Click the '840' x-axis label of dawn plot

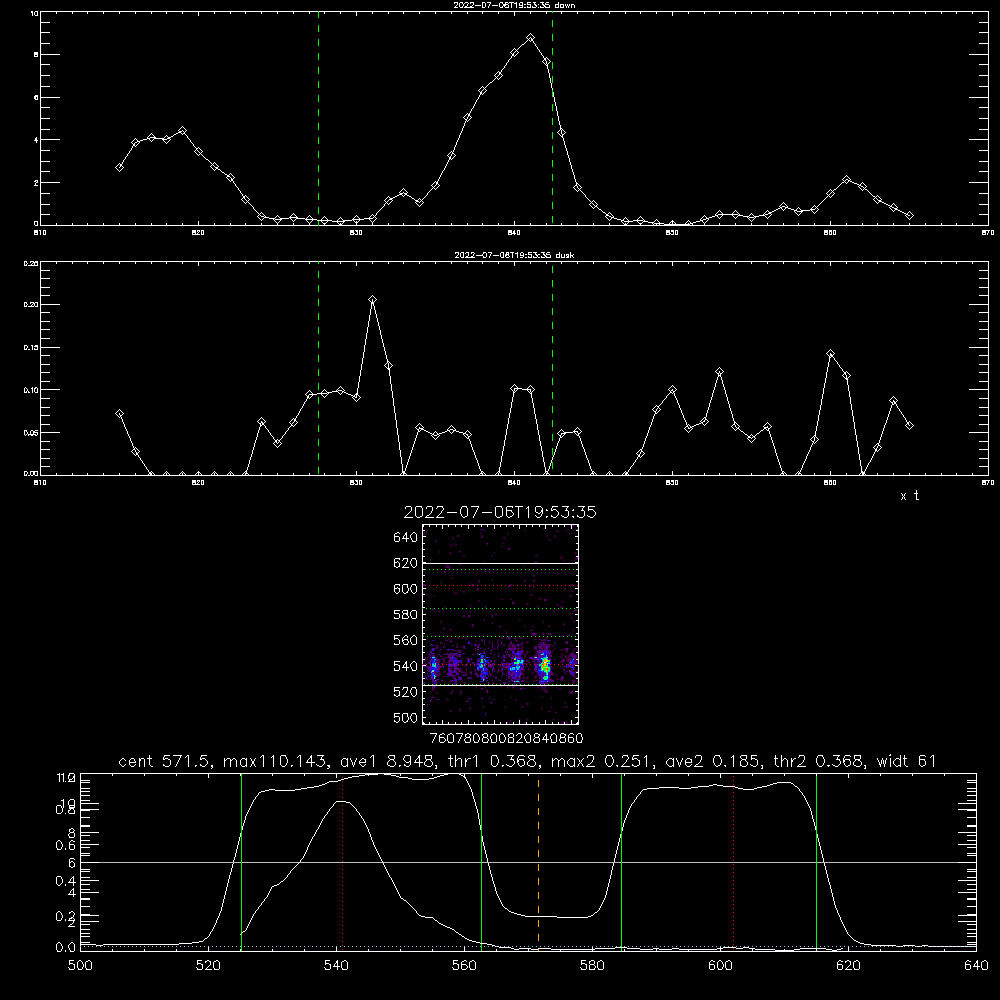coord(514,233)
